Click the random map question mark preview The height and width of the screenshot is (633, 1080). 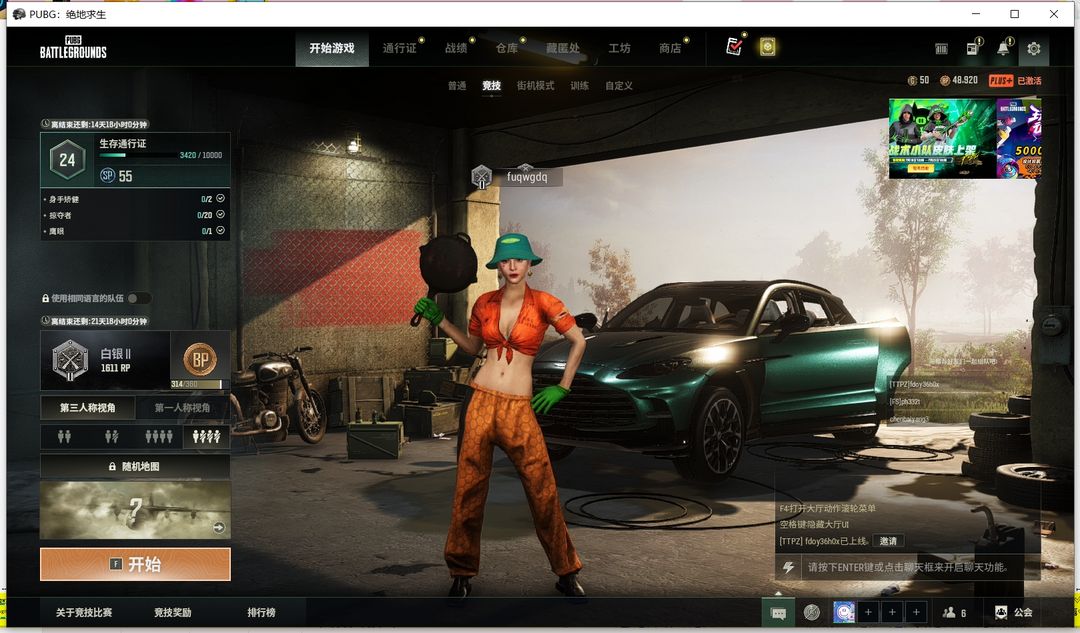(x=135, y=510)
